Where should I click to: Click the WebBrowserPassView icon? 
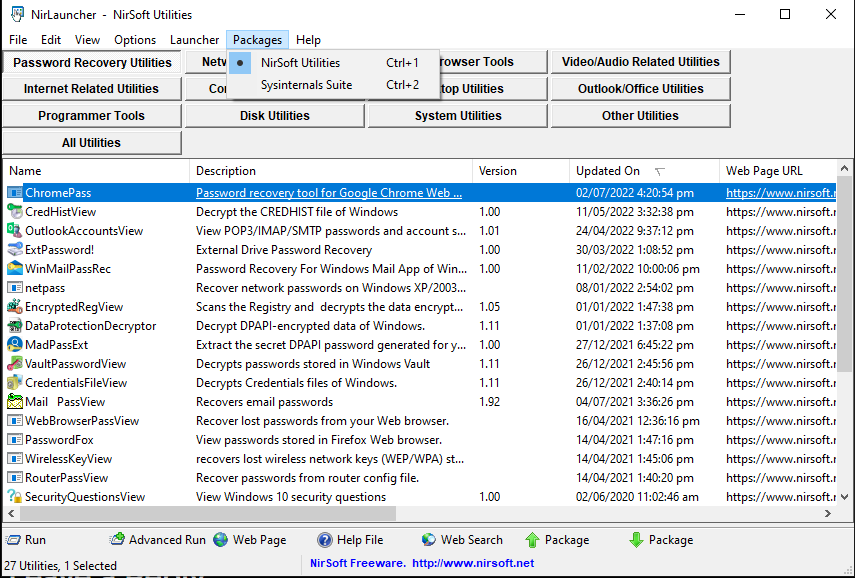pyautogui.click(x=15, y=421)
